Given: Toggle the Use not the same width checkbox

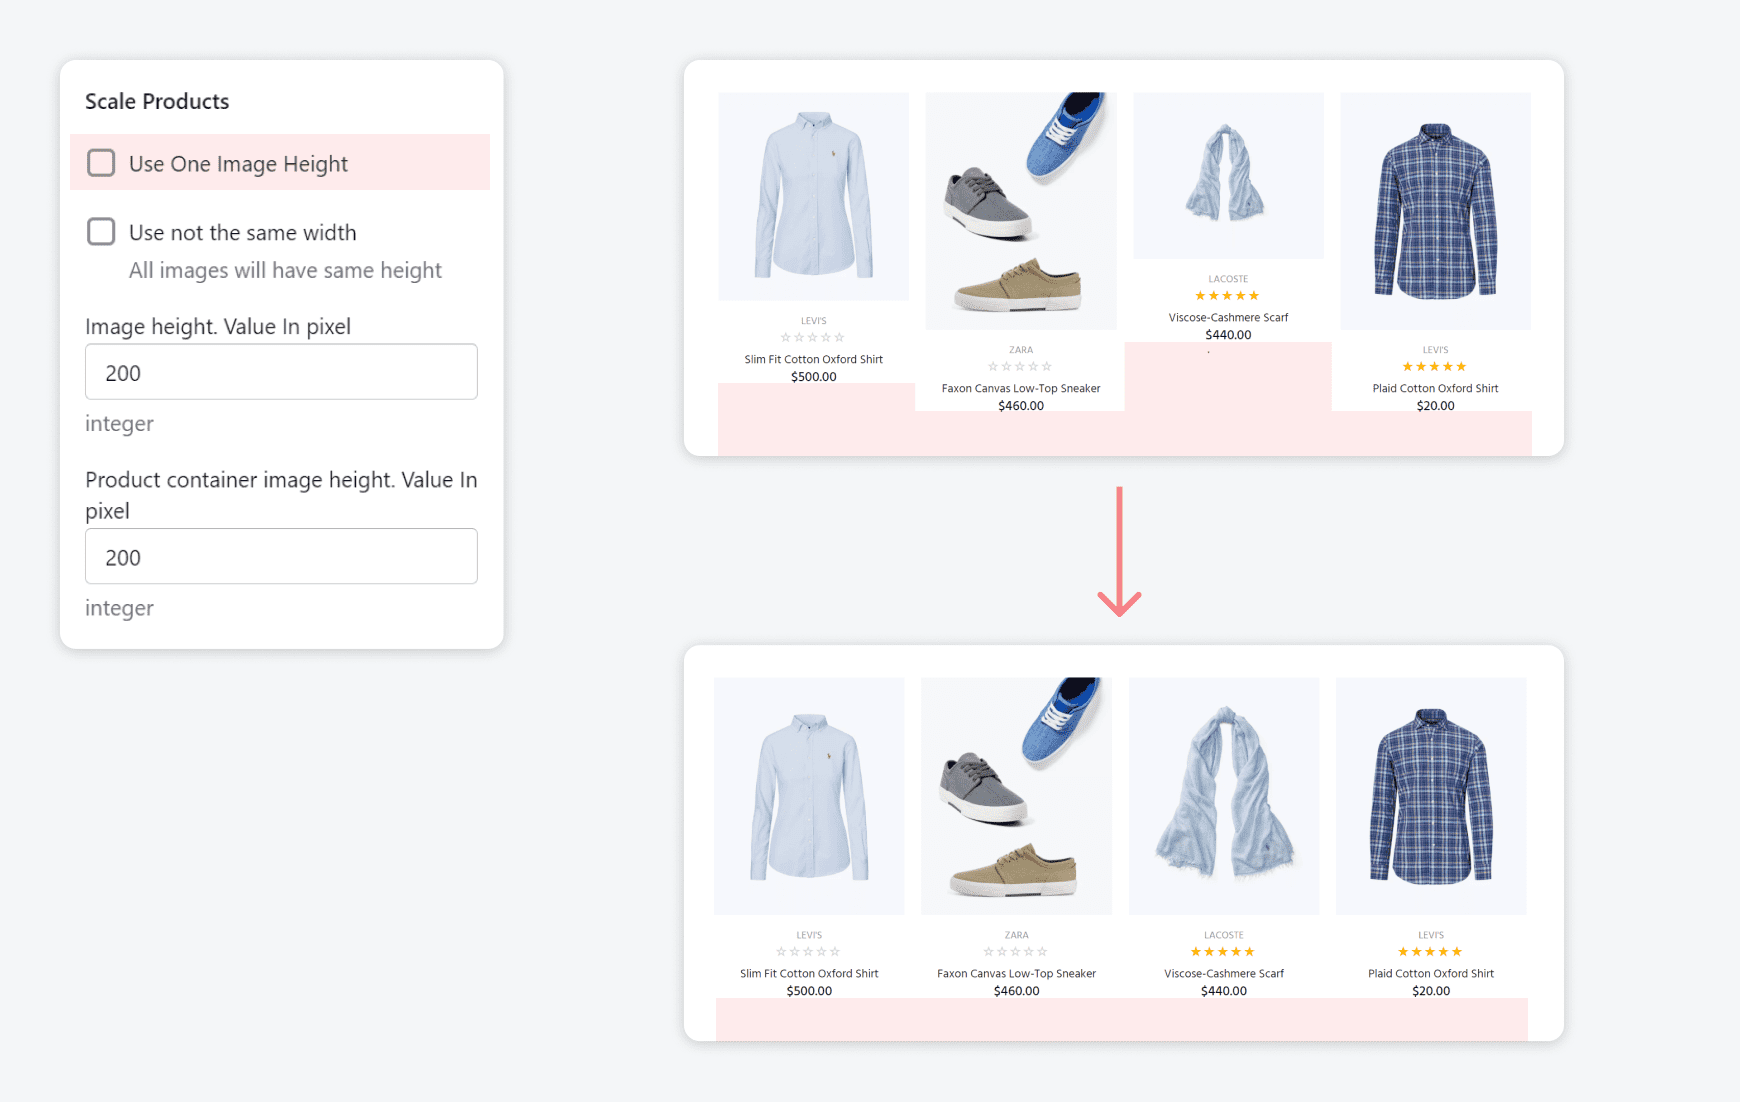Looking at the screenshot, I should (101, 232).
